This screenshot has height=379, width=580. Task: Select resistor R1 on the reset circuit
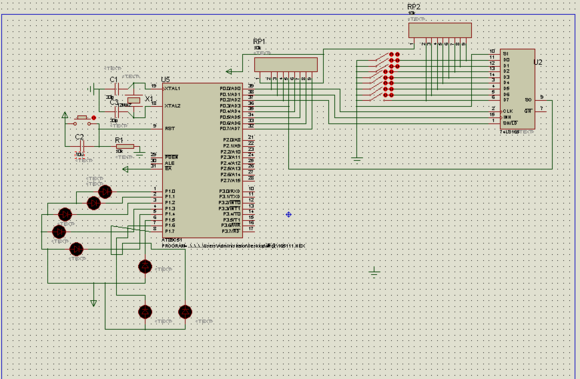point(125,146)
